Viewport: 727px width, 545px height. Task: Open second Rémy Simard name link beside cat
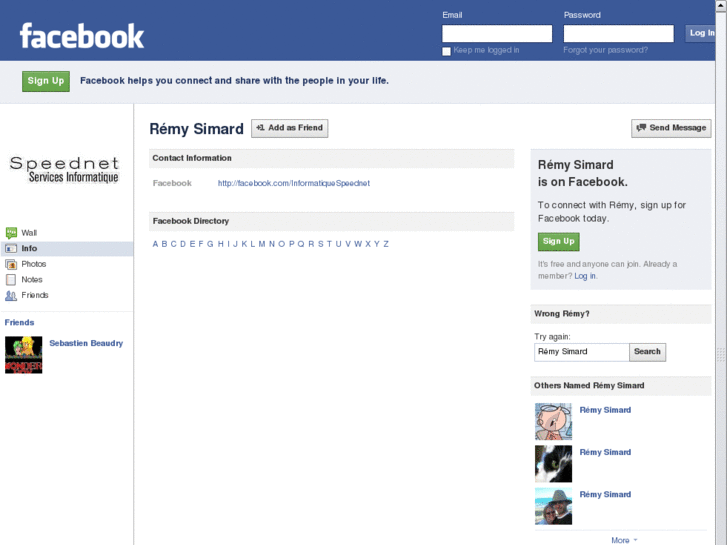coord(606,452)
